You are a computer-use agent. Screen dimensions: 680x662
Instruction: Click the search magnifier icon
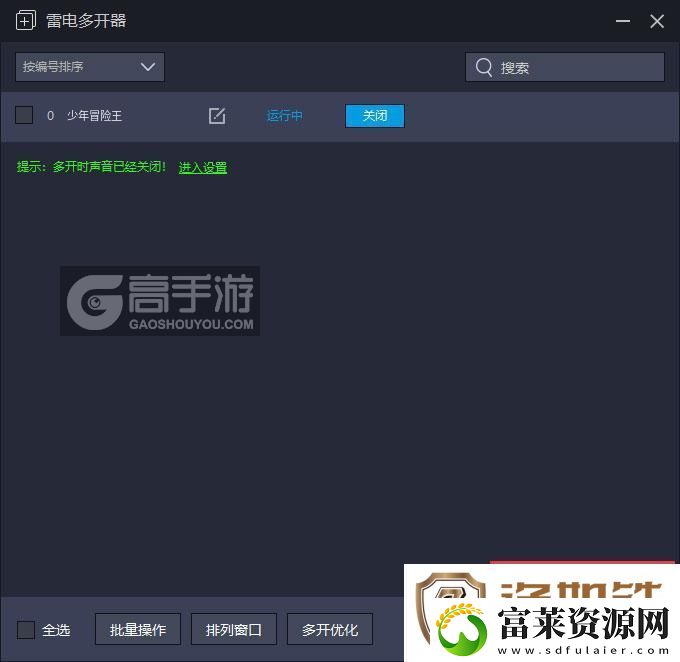[x=484, y=67]
